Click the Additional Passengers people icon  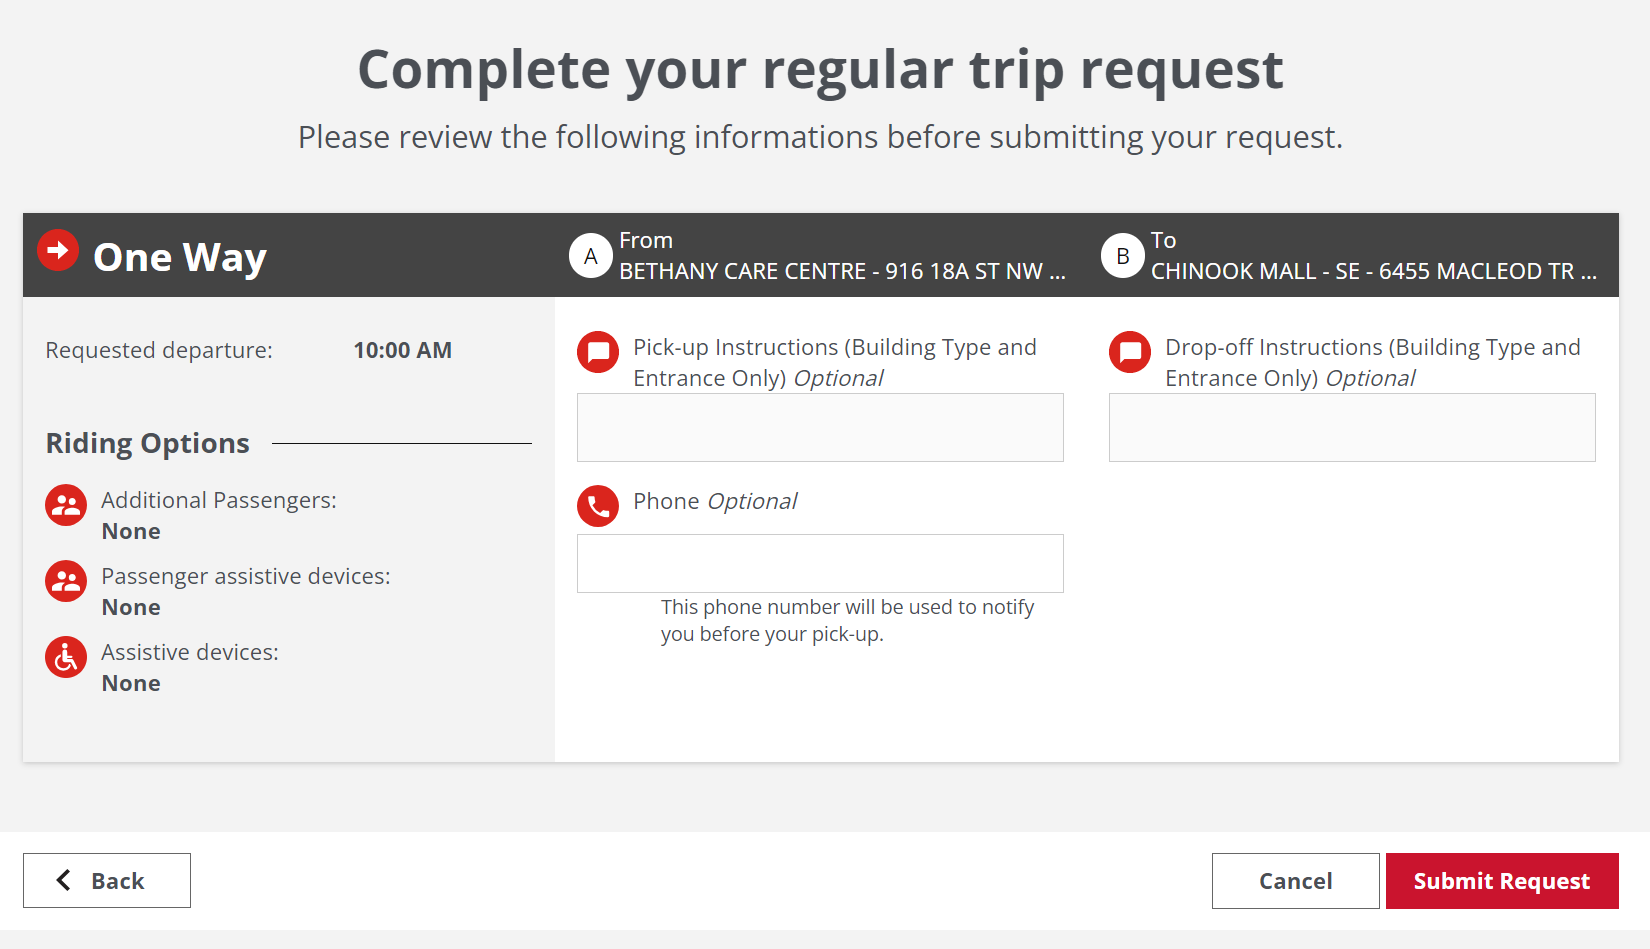[x=66, y=505]
